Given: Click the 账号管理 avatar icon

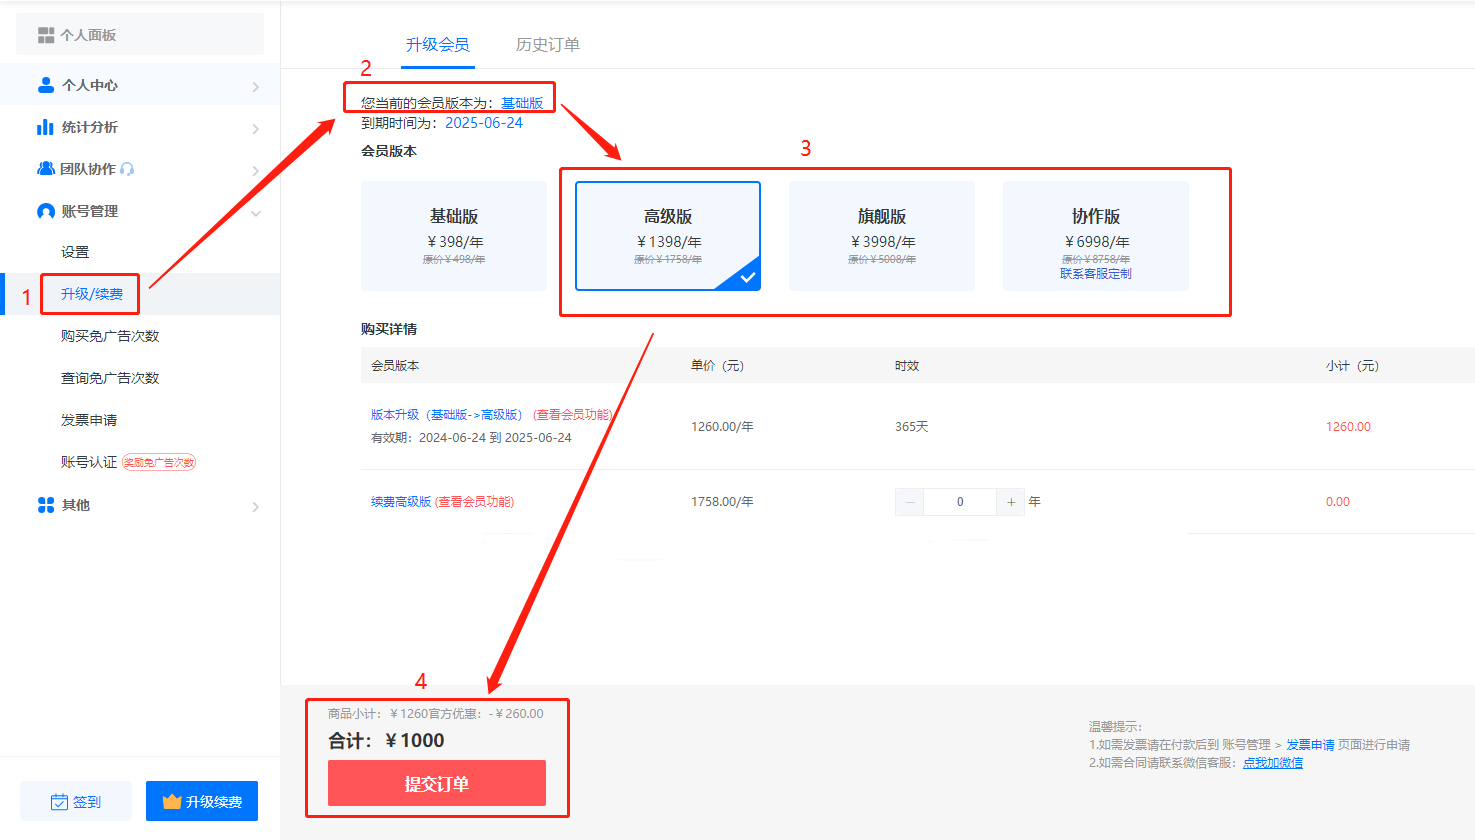Looking at the screenshot, I should [45, 211].
